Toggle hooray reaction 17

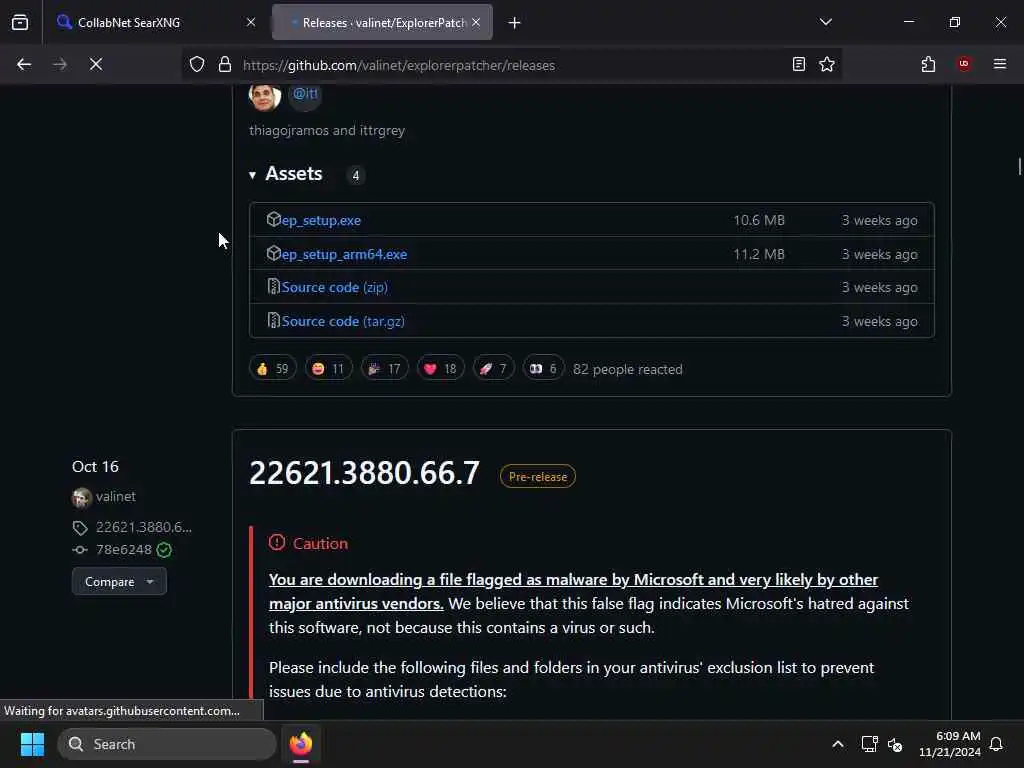pyautogui.click(x=385, y=369)
